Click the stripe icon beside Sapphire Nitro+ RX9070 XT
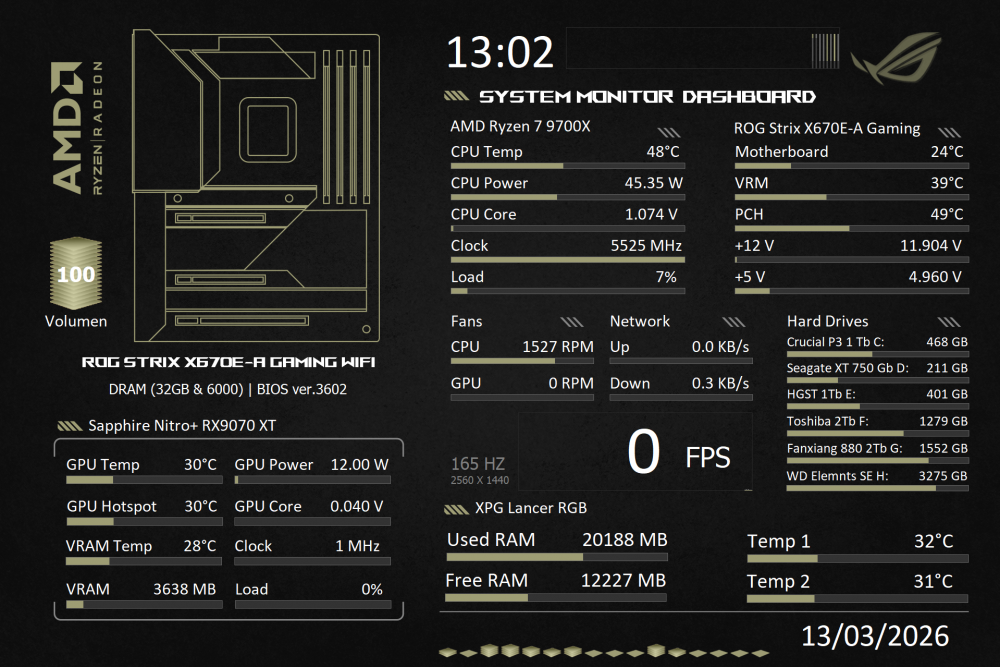1000x667 pixels. coord(70,426)
